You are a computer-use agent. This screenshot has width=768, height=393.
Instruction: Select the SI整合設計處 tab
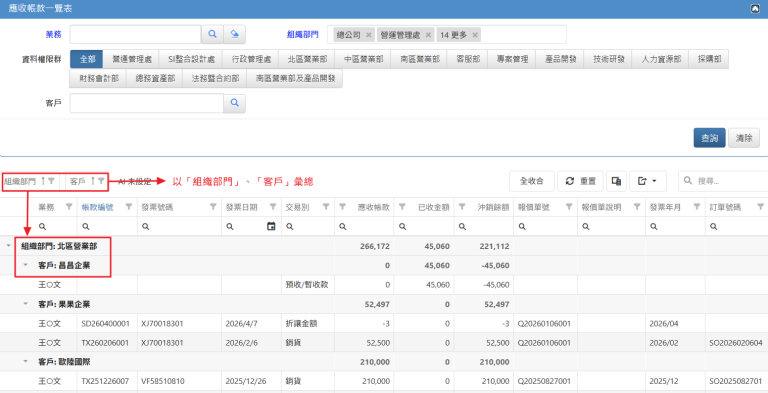point(191,59)
